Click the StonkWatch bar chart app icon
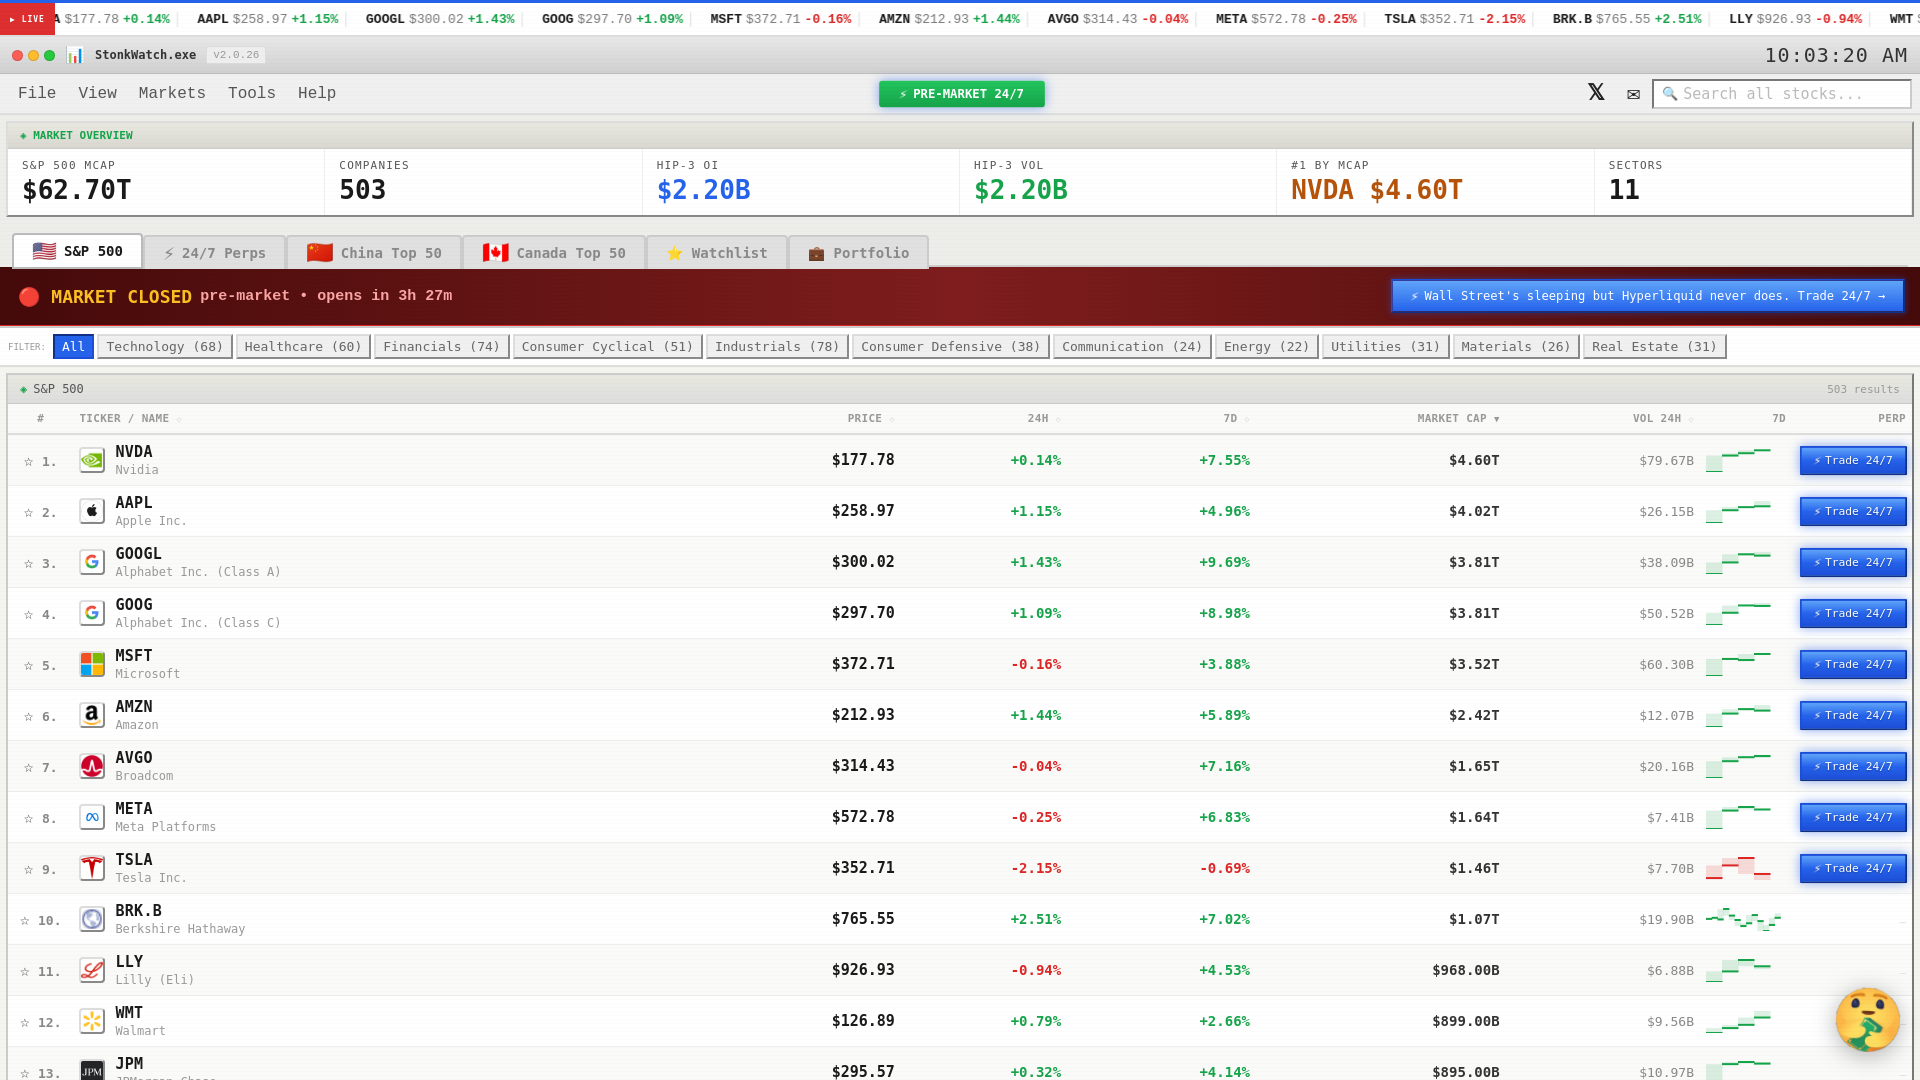This screenshot has height=1080, width=1920. click(x=75, y=55)
